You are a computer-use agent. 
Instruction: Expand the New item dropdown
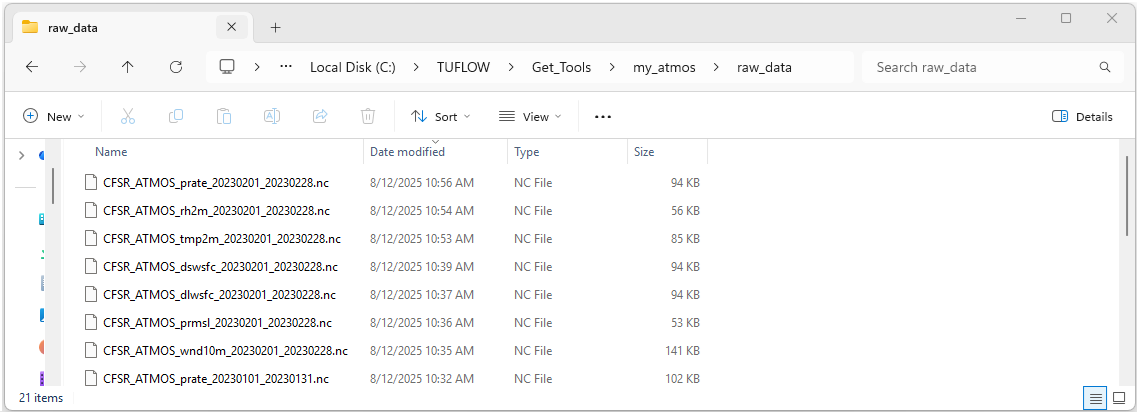tap(54, 116)
